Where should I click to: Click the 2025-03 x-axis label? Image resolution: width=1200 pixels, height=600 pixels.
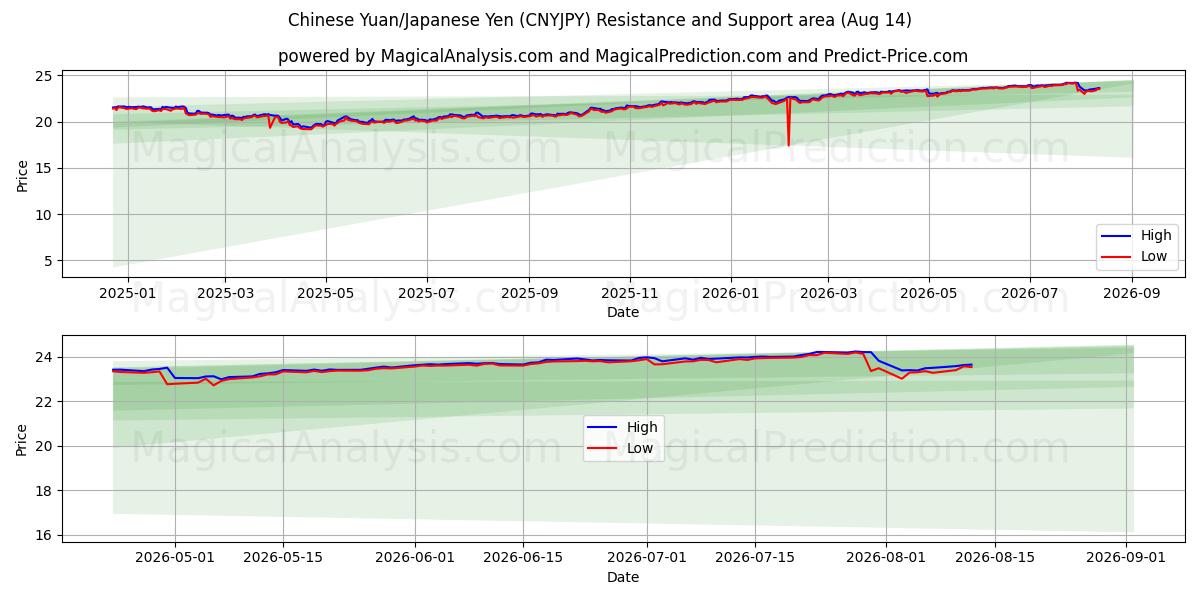click(x=225, y=294)
